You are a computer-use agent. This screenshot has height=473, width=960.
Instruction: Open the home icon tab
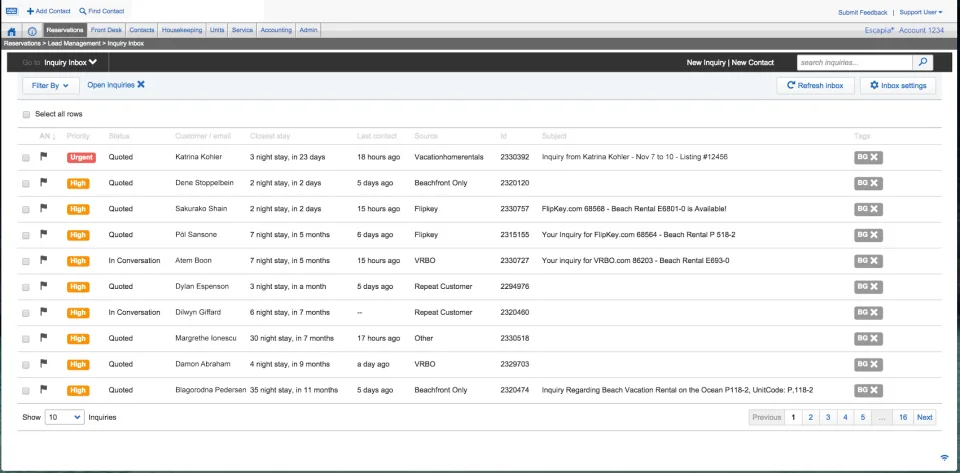tap(12, 31)
